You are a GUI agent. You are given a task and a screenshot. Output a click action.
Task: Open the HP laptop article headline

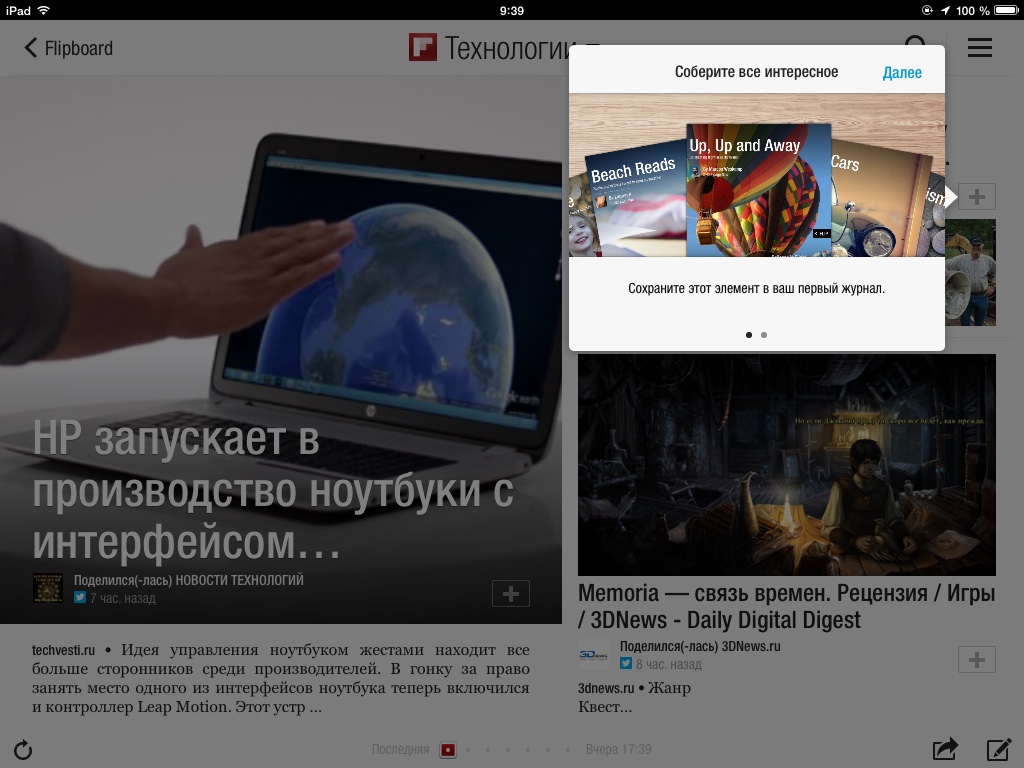274,490
